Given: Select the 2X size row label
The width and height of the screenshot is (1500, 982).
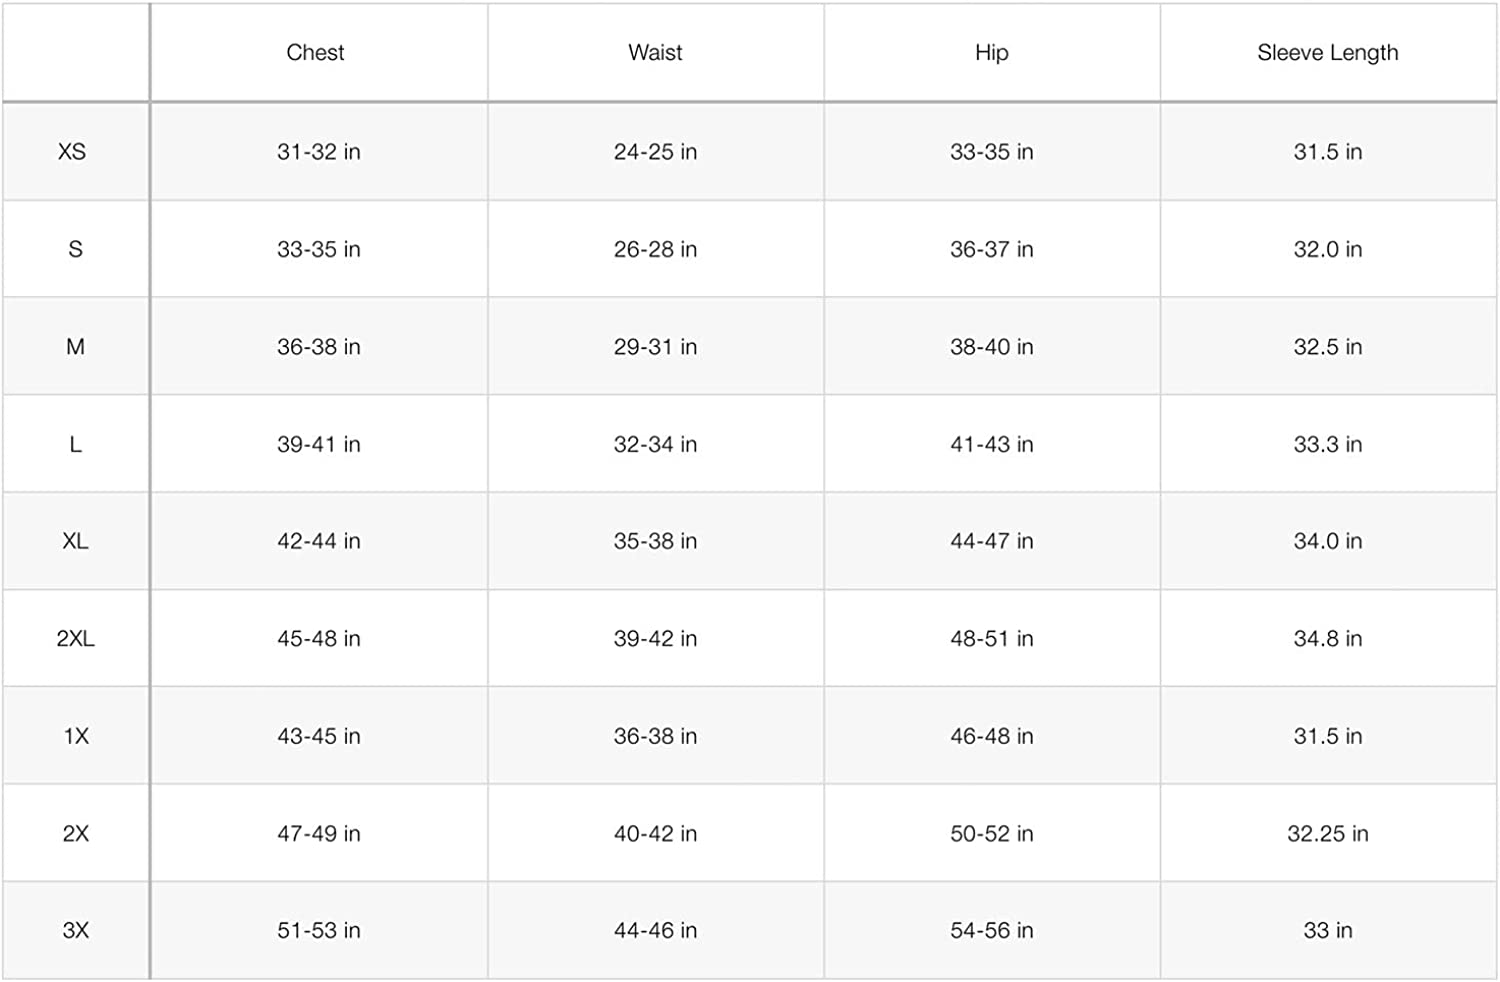Looking at the screenshot, I should 76,834.
